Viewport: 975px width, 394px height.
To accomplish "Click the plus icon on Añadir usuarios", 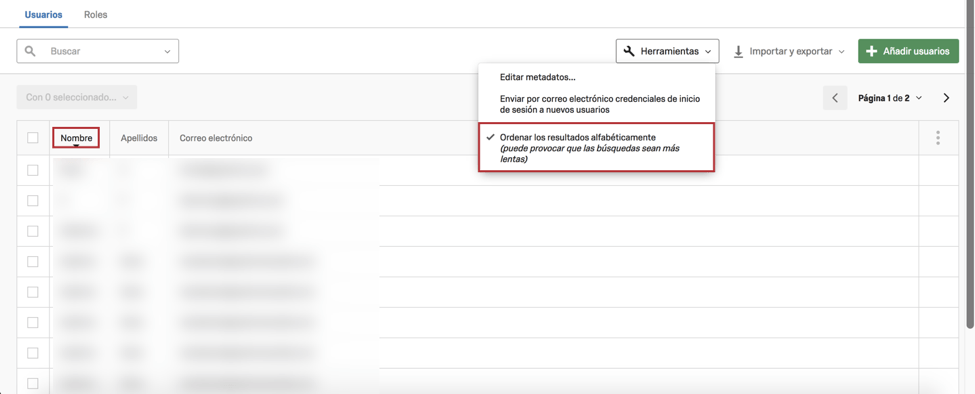I will (x=872, y=51).
